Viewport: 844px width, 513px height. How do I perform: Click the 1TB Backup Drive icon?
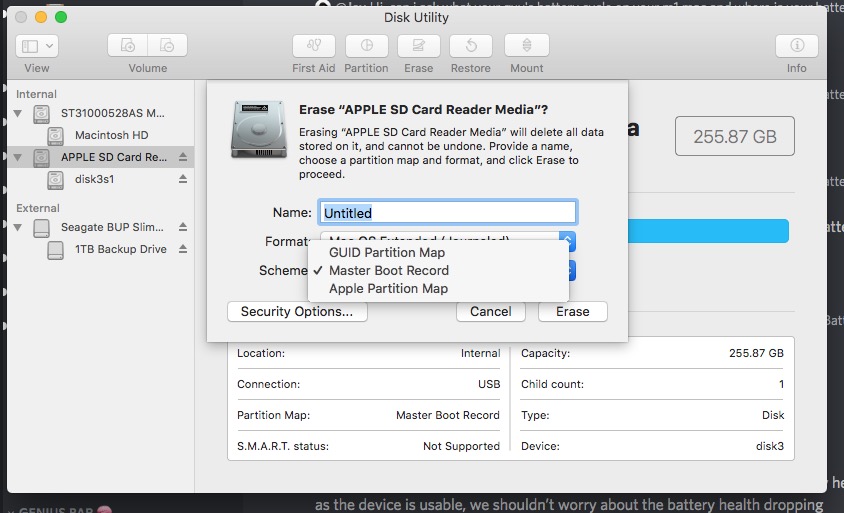[55, 250]
